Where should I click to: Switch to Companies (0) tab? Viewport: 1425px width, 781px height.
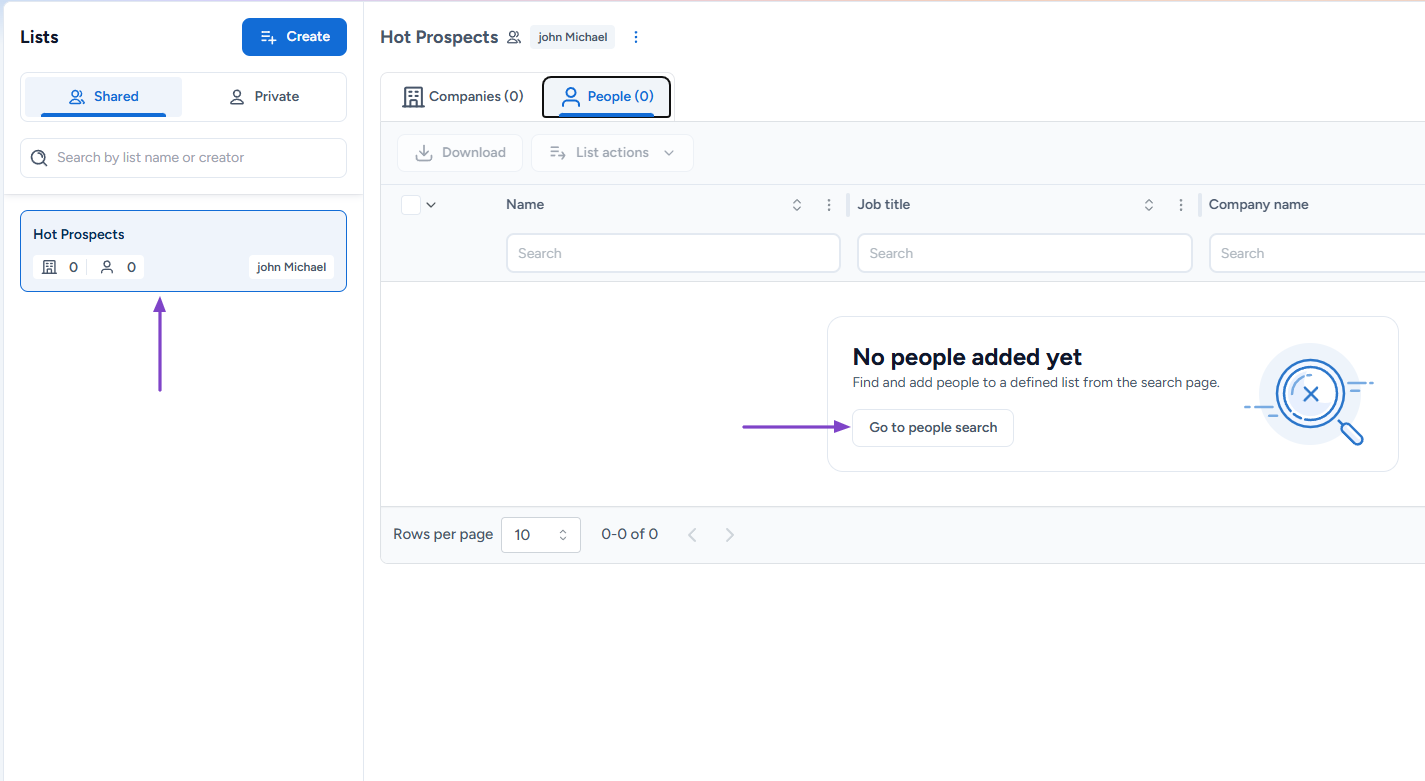[462, 97]
